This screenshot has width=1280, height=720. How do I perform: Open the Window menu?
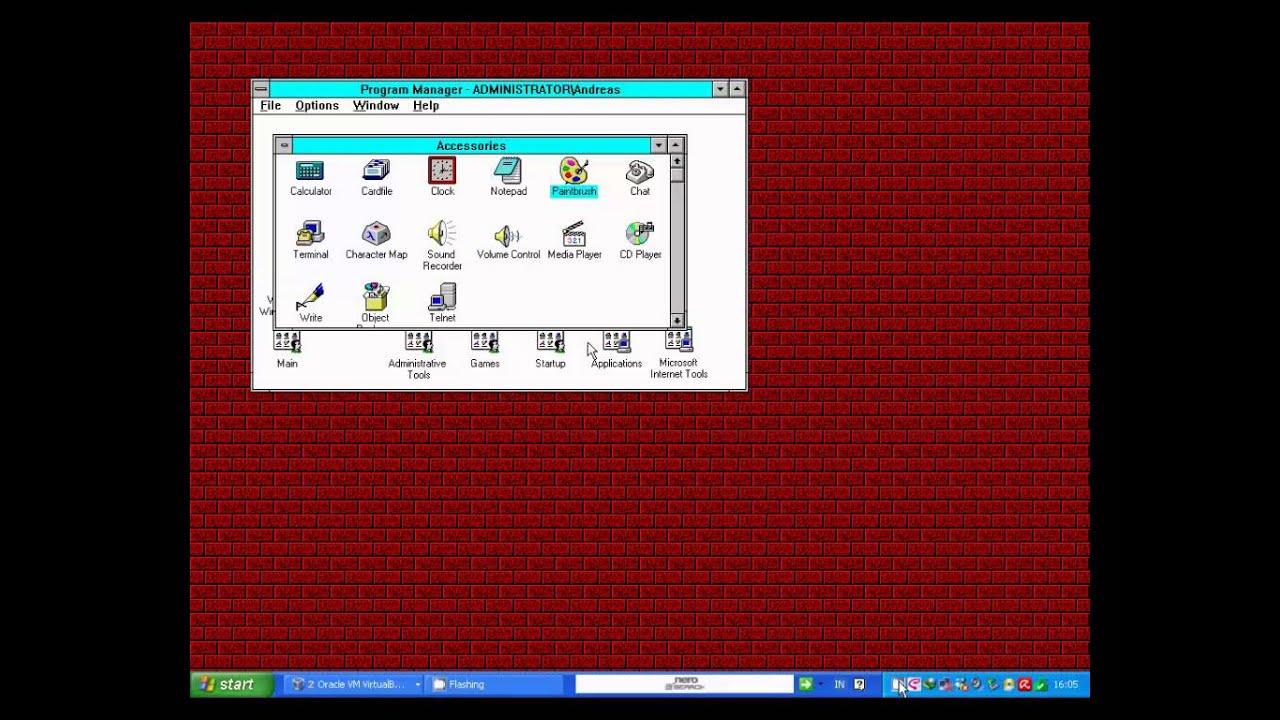[x=376, y=106]
